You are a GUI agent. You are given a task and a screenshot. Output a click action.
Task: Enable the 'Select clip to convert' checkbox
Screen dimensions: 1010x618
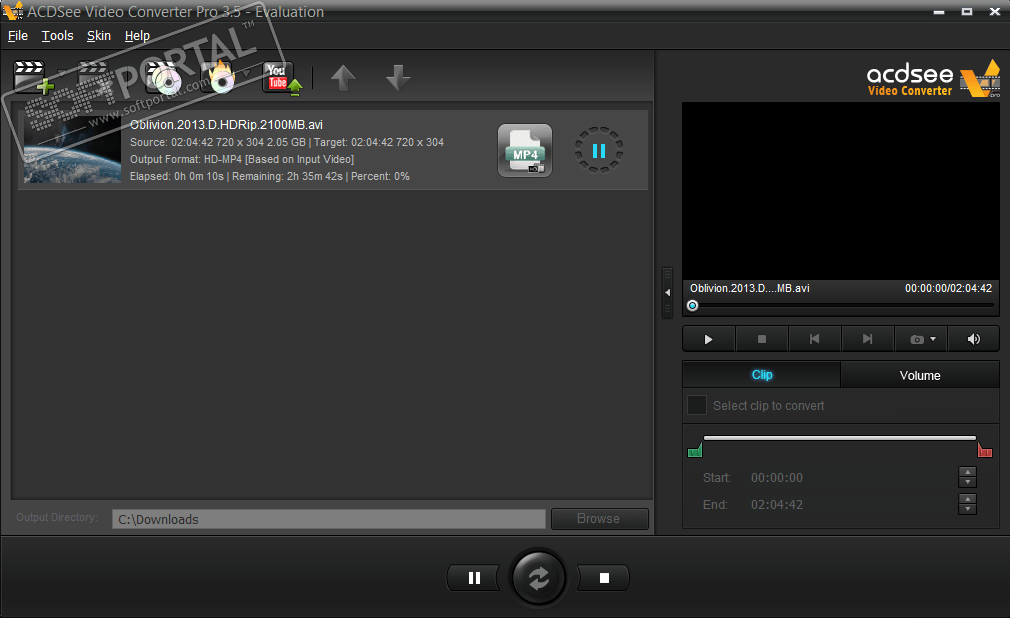(x=697, y=405)
